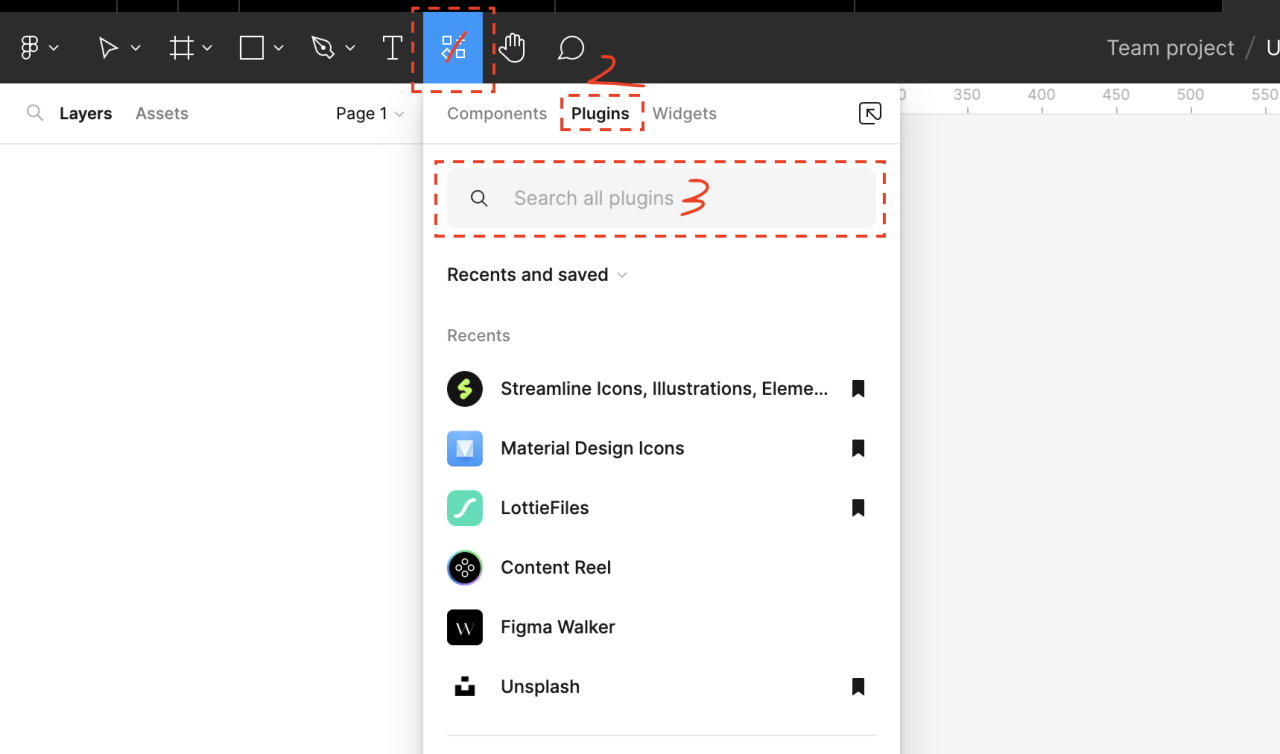
Task: Run the LottieFiles plugin
Action: pyautogui.click(x=545, y=508)
